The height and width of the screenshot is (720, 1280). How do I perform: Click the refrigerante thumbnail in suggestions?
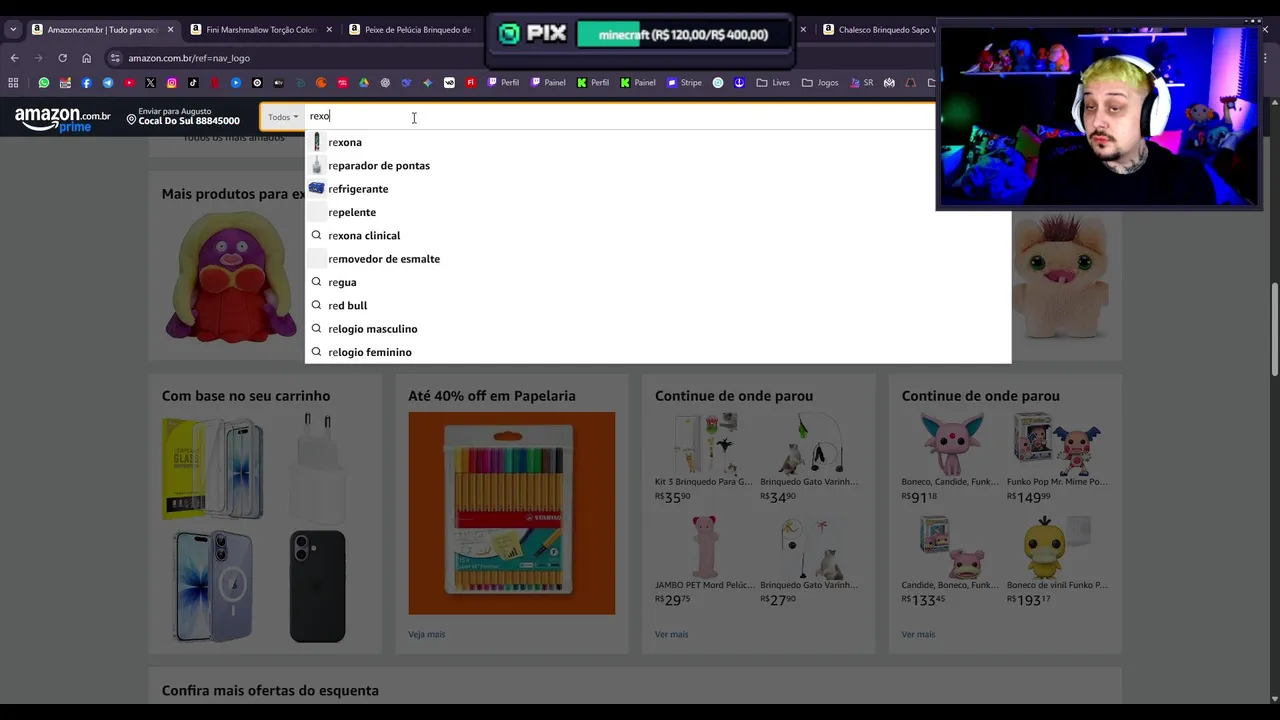tap(316, 188)
